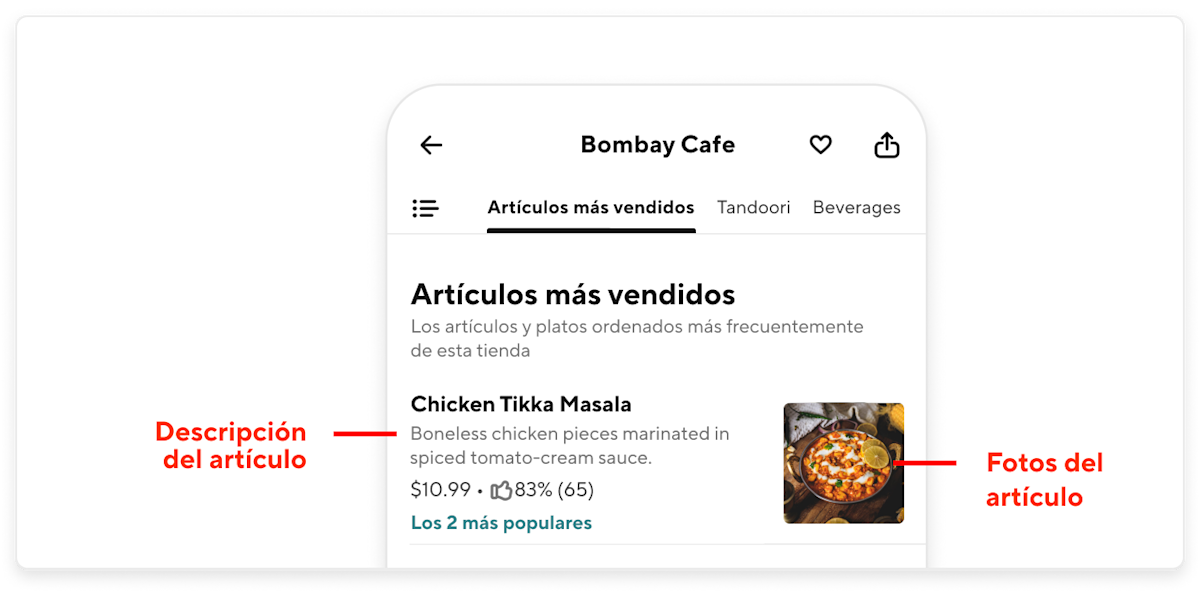Click the Fotos del artículo annotation label
1200x602 pixels.
pos(1044,479)
